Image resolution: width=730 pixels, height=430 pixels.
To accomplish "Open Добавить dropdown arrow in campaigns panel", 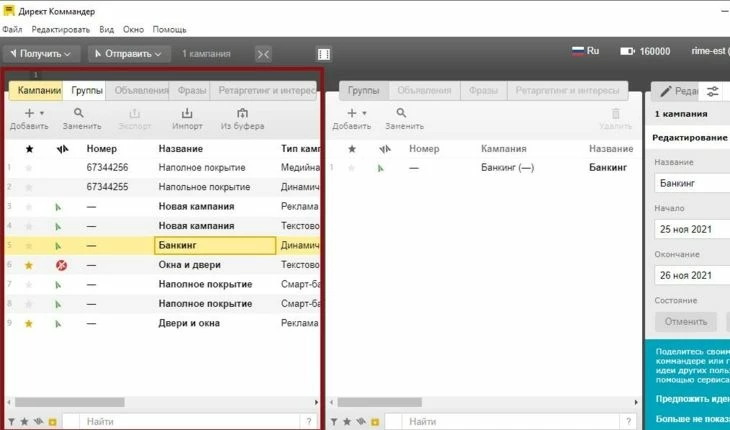I will point(42,113).
